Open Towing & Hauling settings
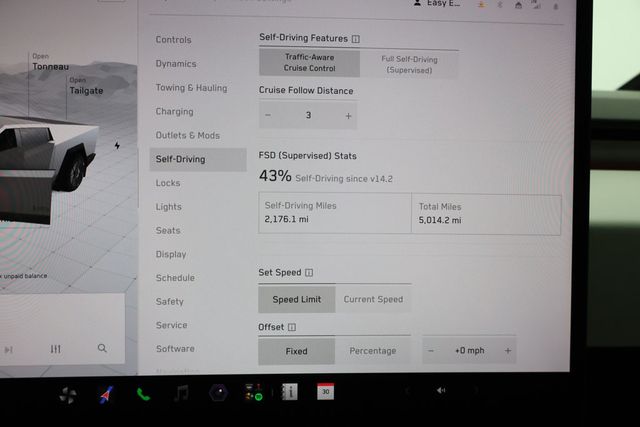Screen dimensions: 640x427 (x=191, y=88)
